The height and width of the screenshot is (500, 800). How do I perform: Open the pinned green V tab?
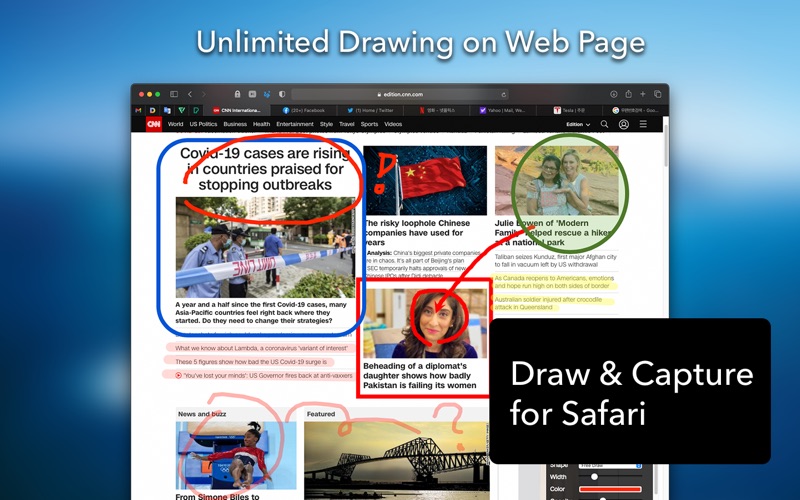182,110
